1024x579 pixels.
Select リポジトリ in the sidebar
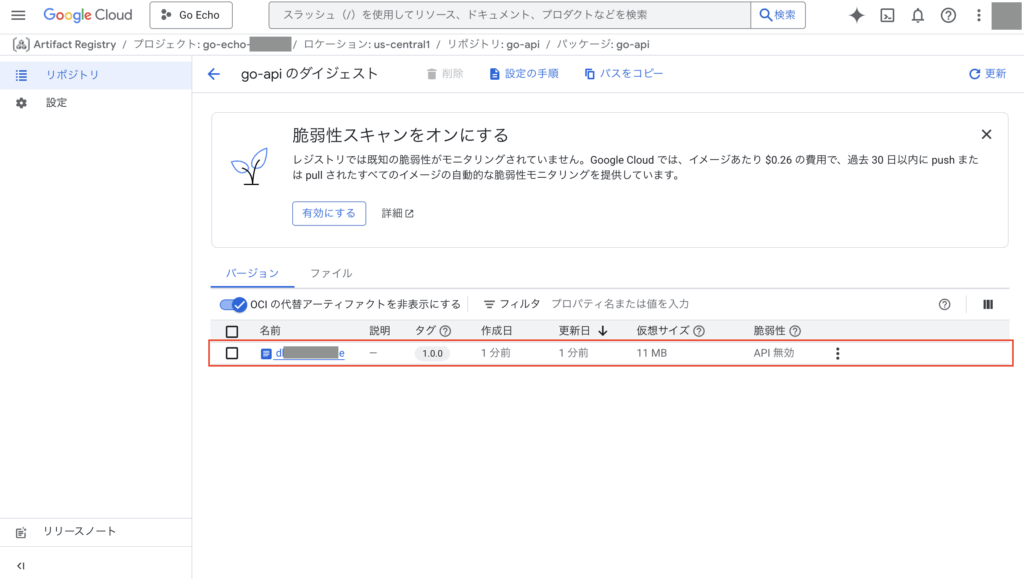pyautogui.click(x=72, y=75)
